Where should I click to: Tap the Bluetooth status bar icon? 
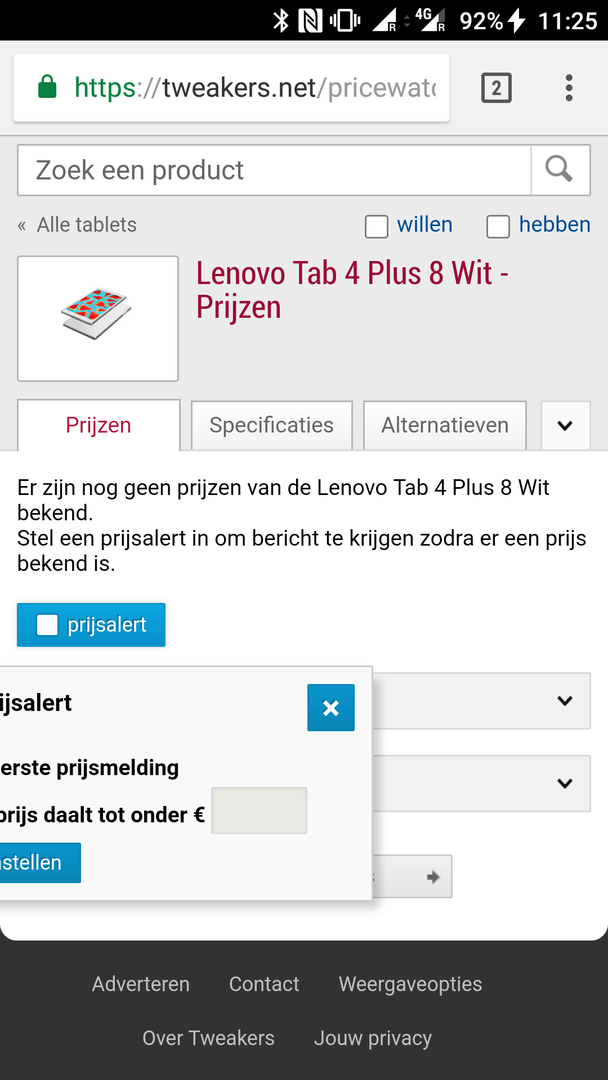click(x=281, y=20)
